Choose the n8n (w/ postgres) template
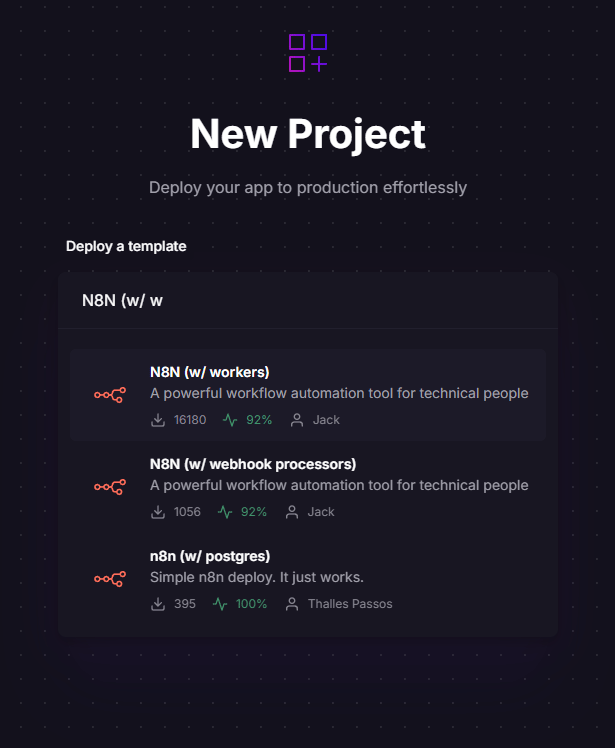The height and width of the screenshot is (748, 615). click(x=308, y=580)
